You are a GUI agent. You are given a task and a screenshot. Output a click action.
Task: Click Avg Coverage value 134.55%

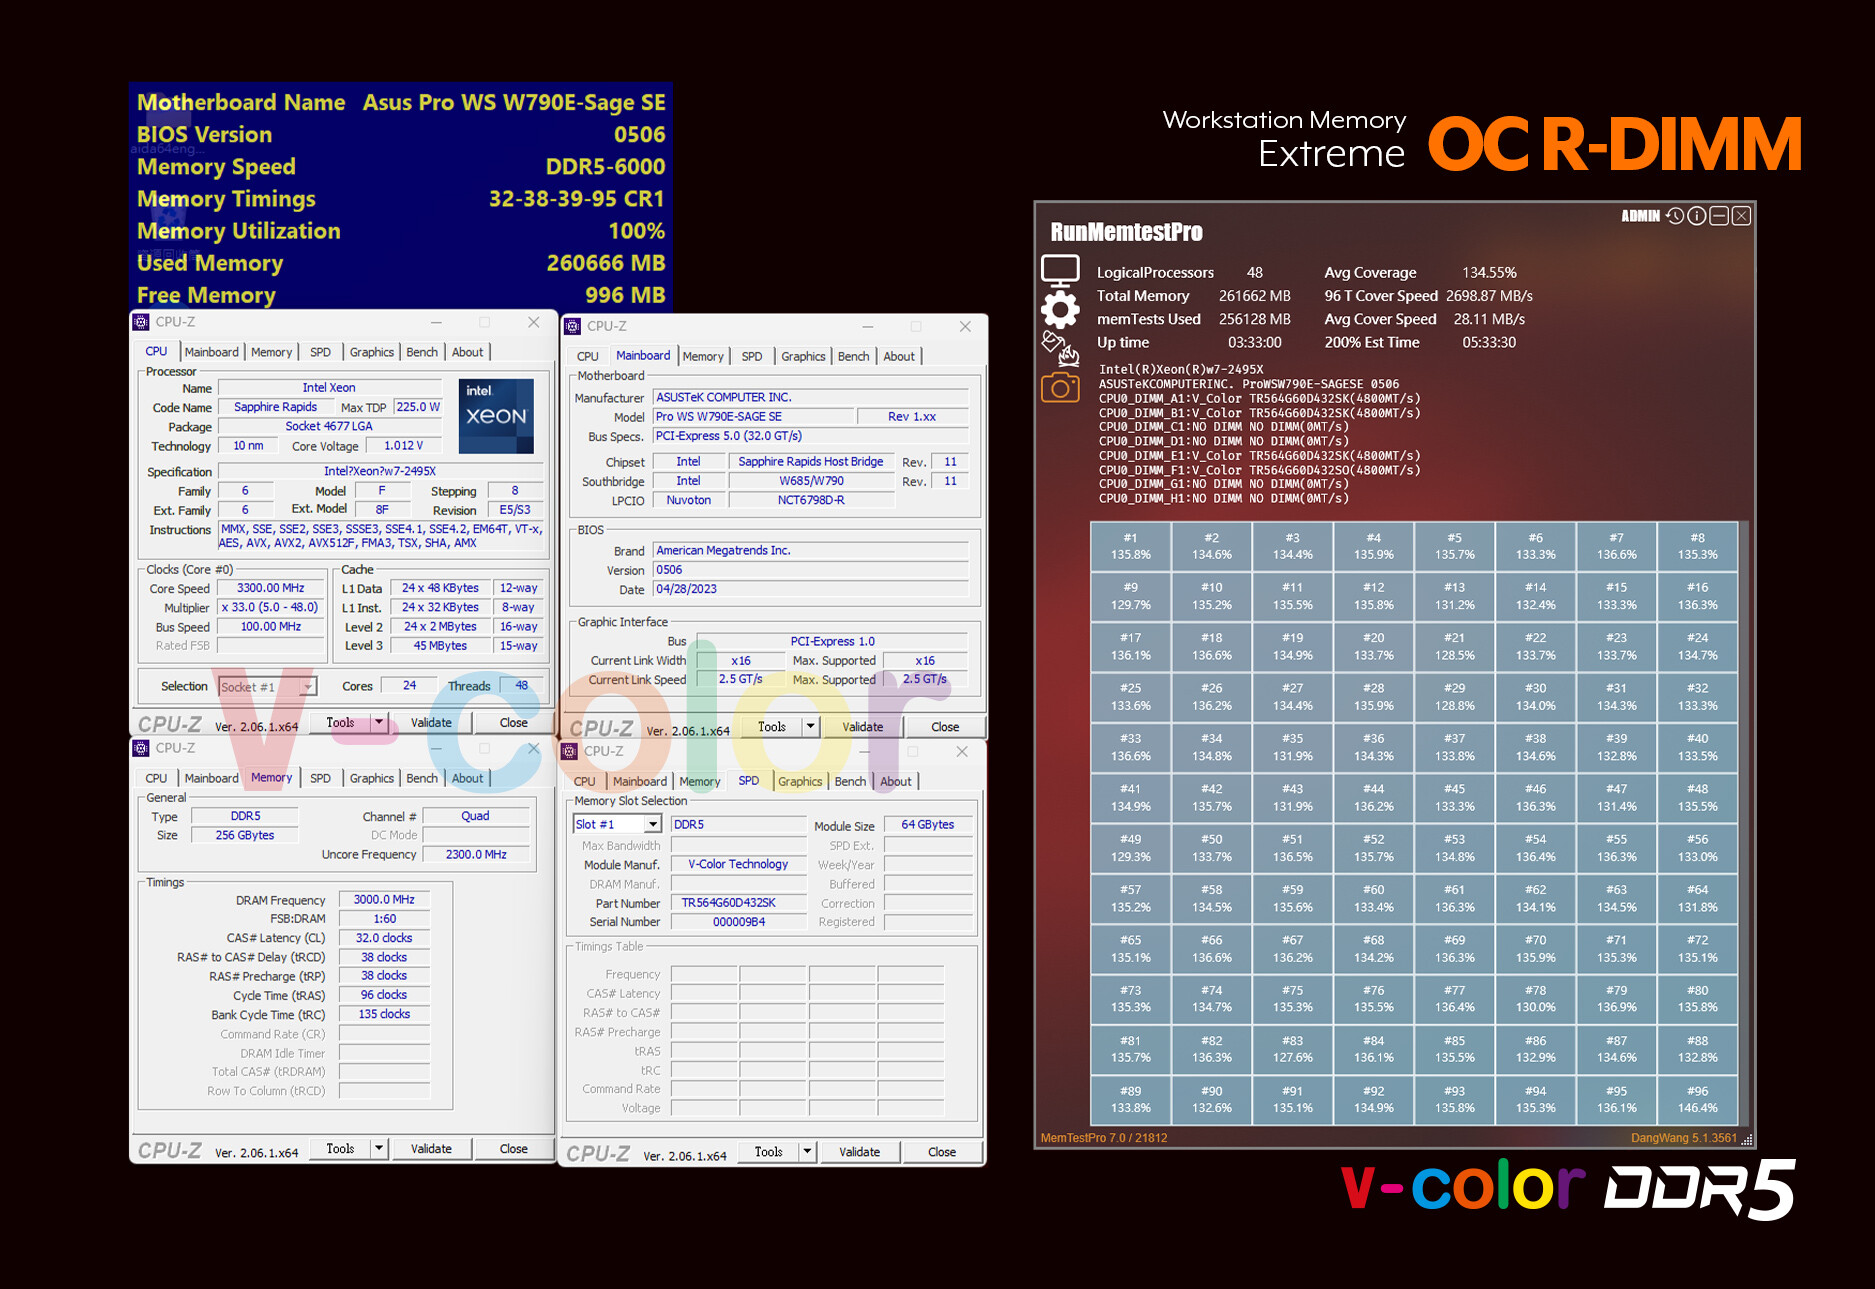coord(1489,272)
